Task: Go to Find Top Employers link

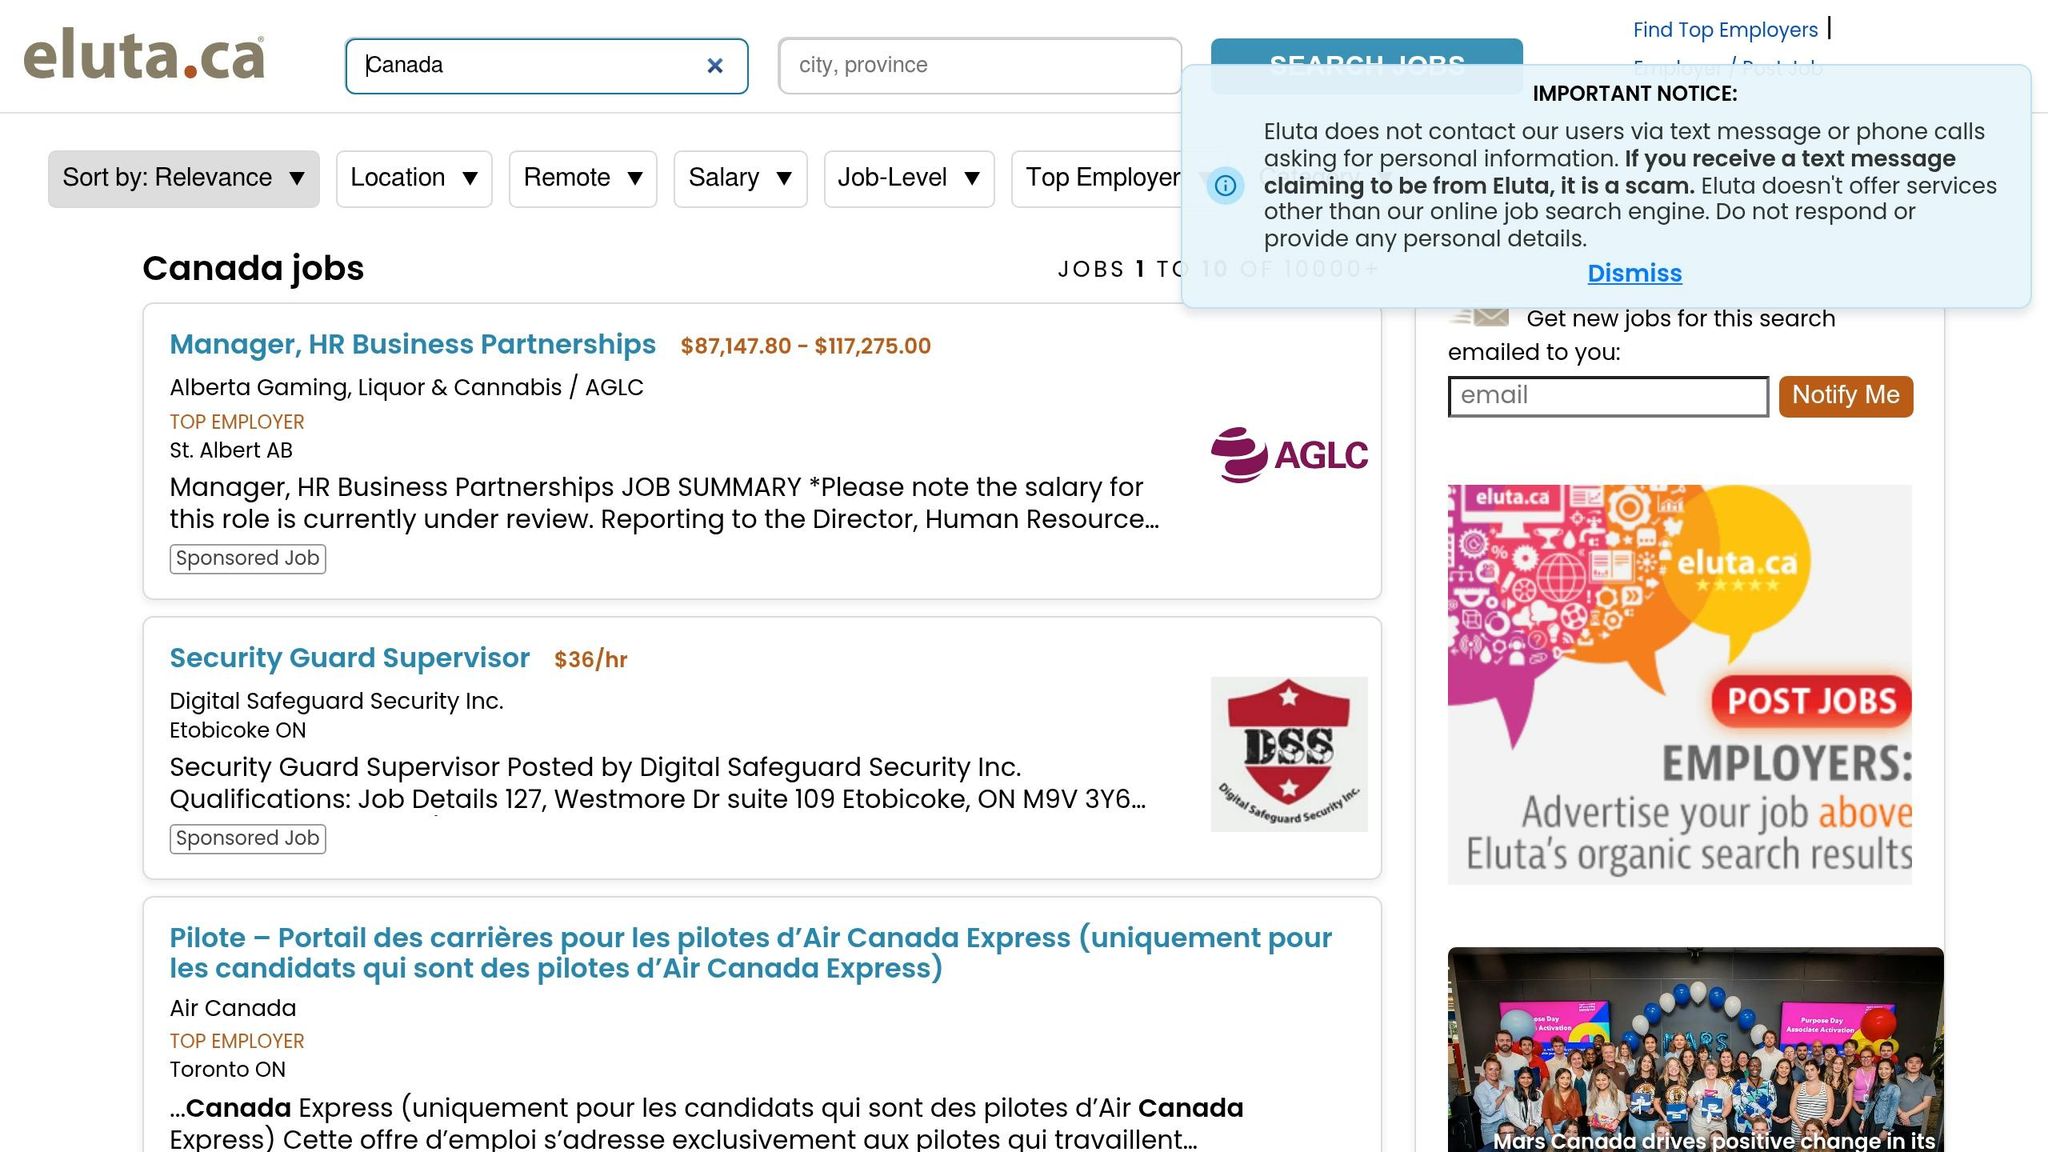Action: point(1725,30)
